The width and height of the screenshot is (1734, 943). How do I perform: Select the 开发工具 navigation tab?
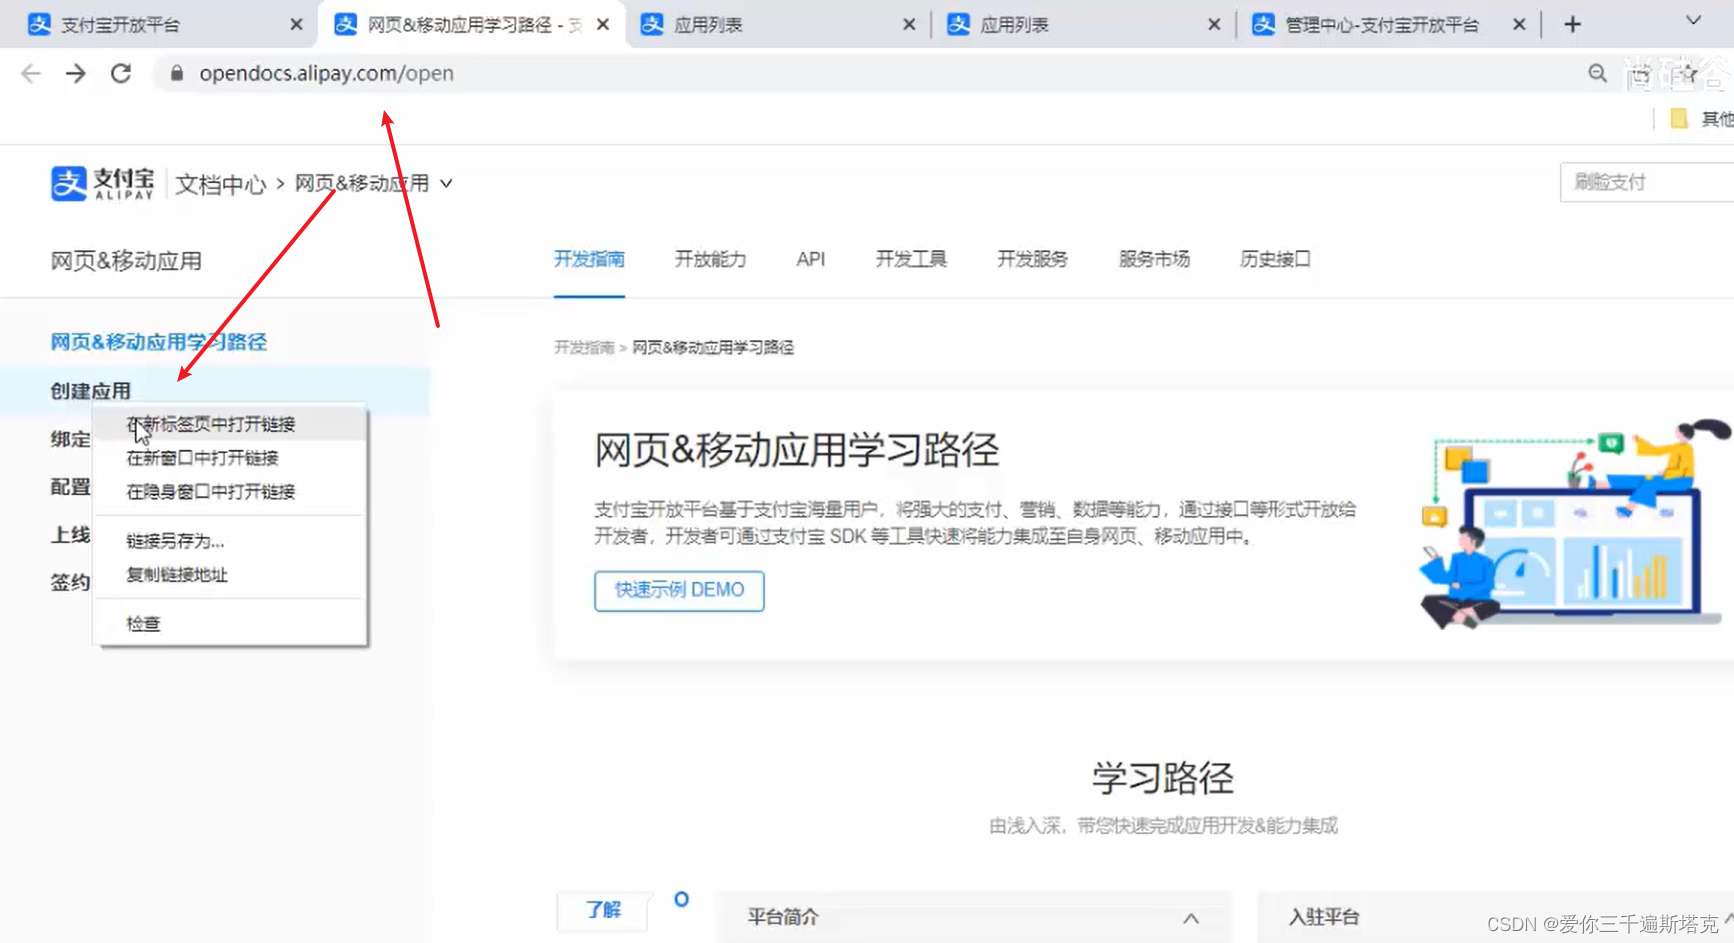(911, 259)
